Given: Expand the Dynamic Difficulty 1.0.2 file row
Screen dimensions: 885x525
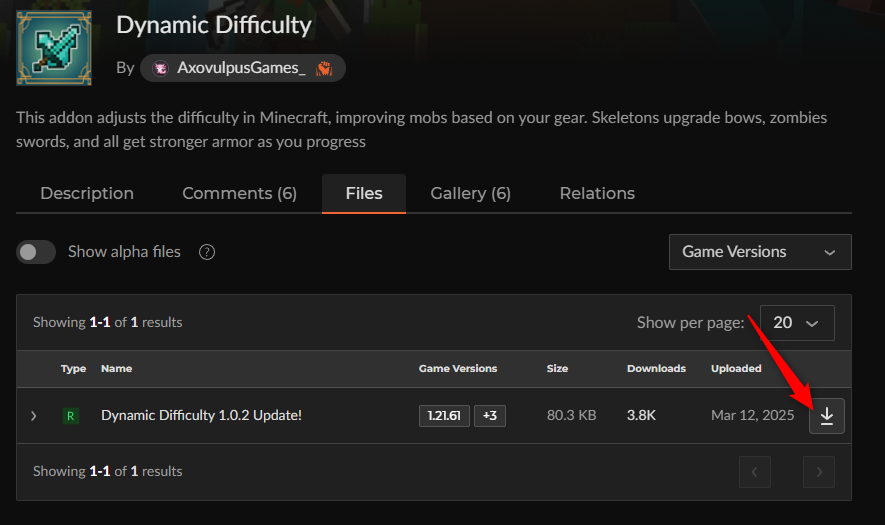Looking at the screenshot, I should coord(34,416).
